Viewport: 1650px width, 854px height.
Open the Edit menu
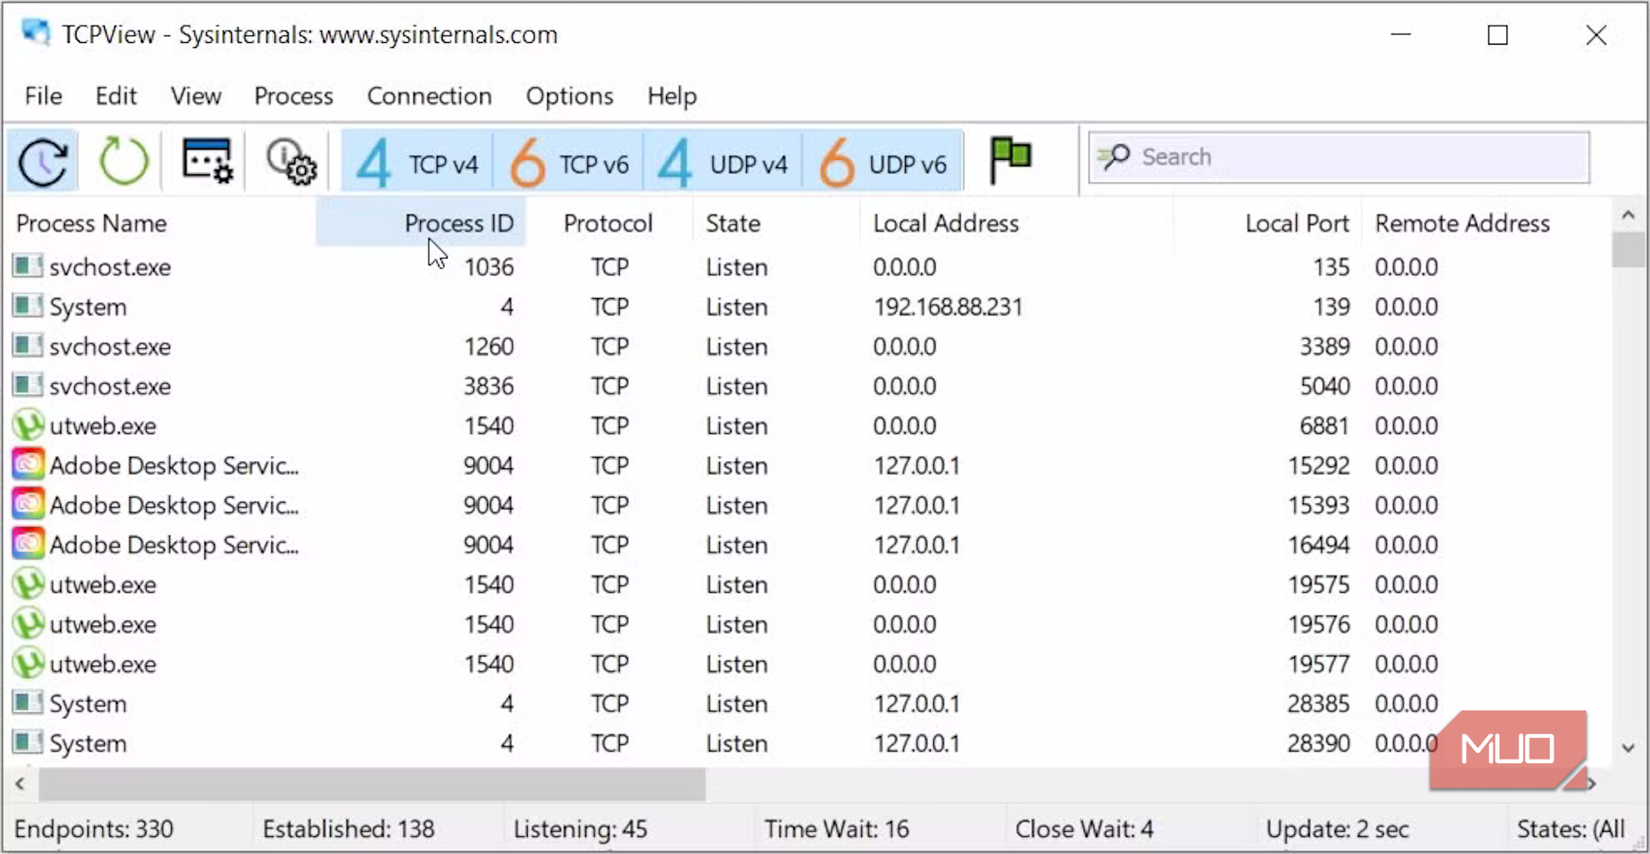[x=116, y=96]
